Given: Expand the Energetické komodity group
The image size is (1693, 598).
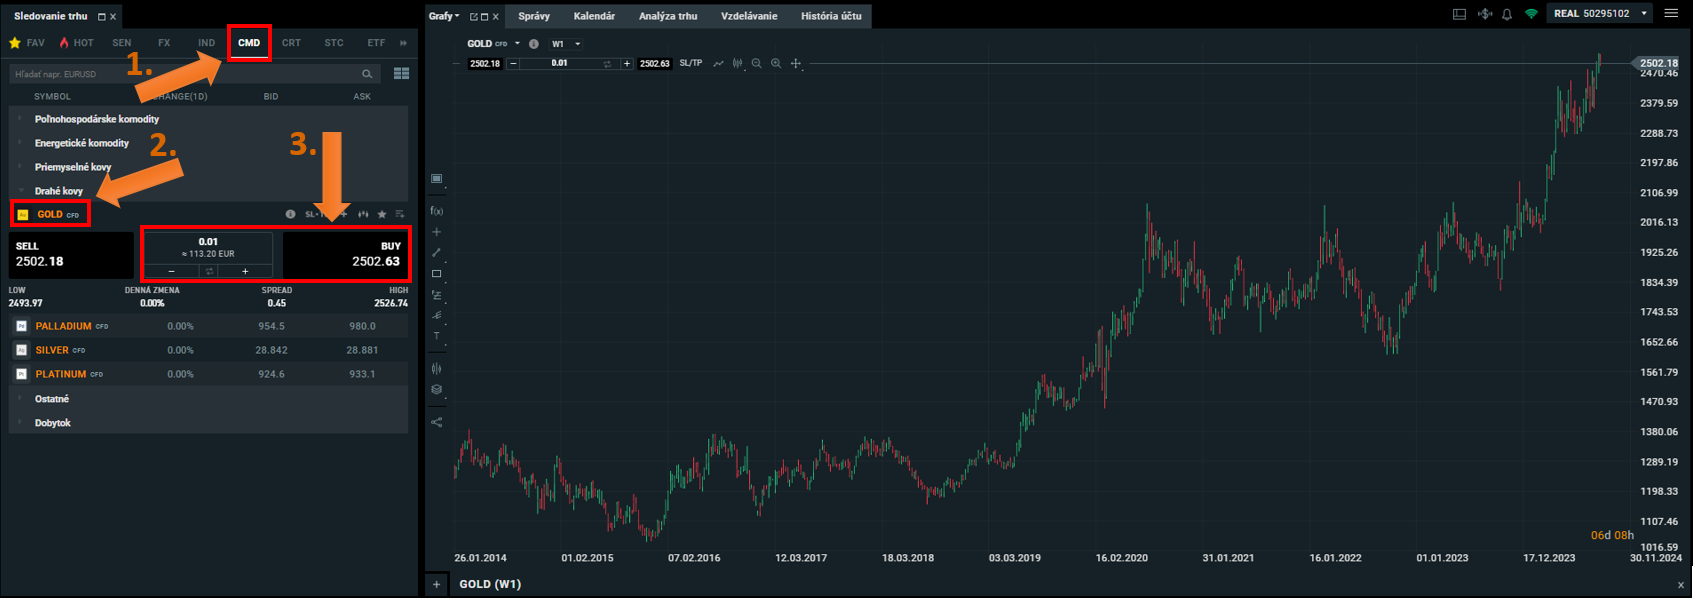Looking at the screenshot, I should [x=82, y=143].
